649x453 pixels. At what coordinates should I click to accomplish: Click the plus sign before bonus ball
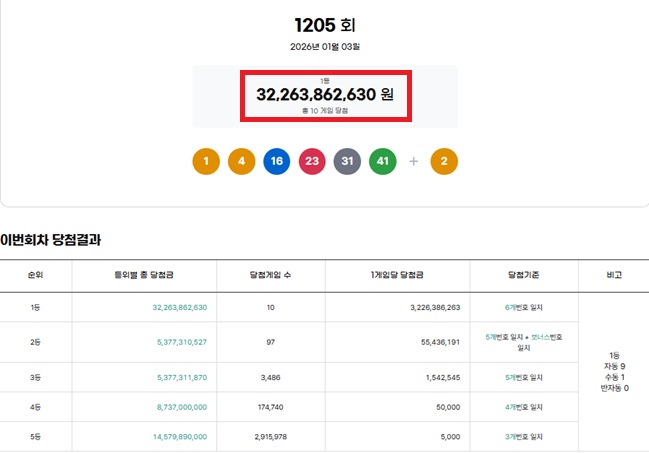tap(413, 160)
